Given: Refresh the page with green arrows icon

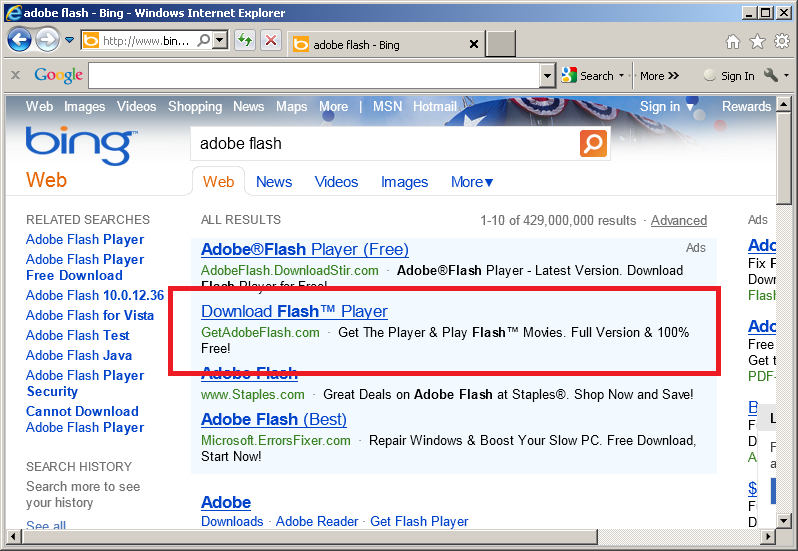Looking at the screenshot, I should [x=245, y=40].
